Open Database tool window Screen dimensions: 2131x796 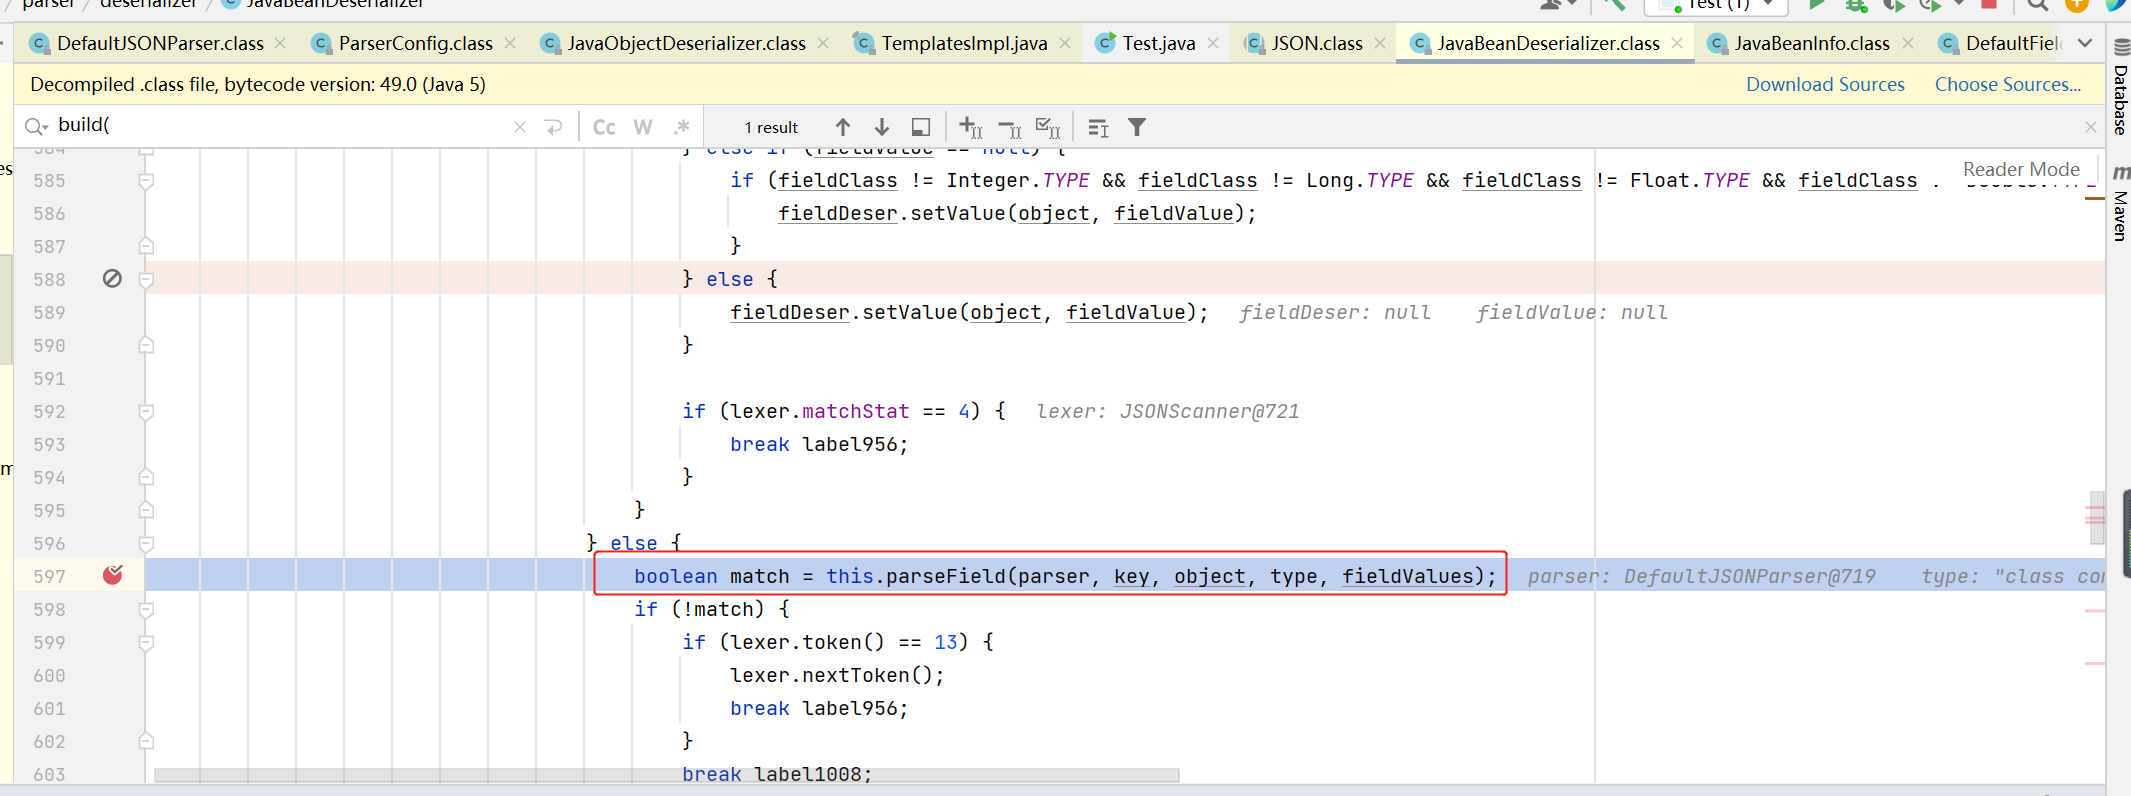click(x=2120, y=87)
